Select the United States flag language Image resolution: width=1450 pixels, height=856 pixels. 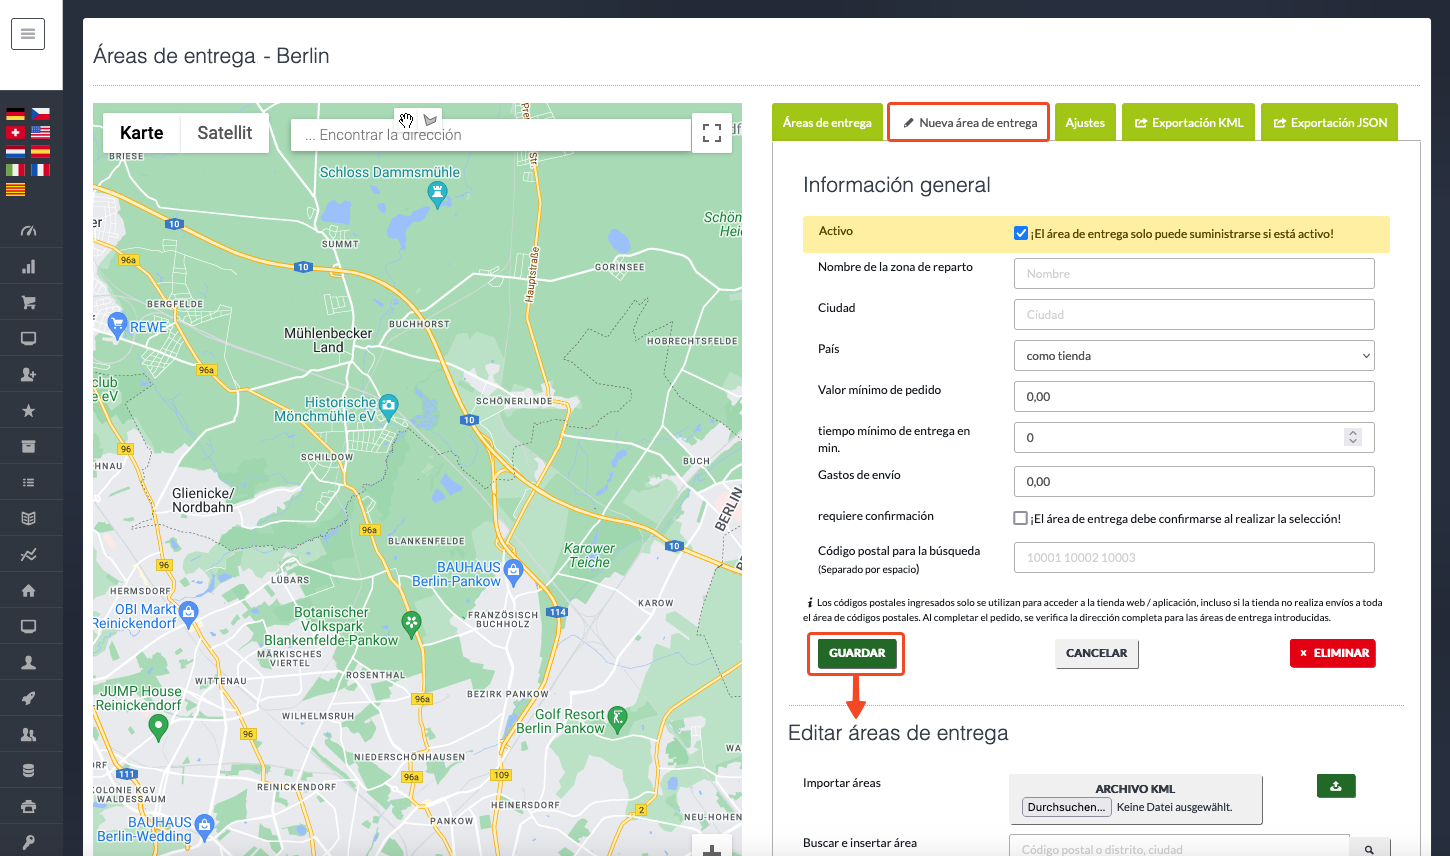pyautogui.click(x=40, y=132)
